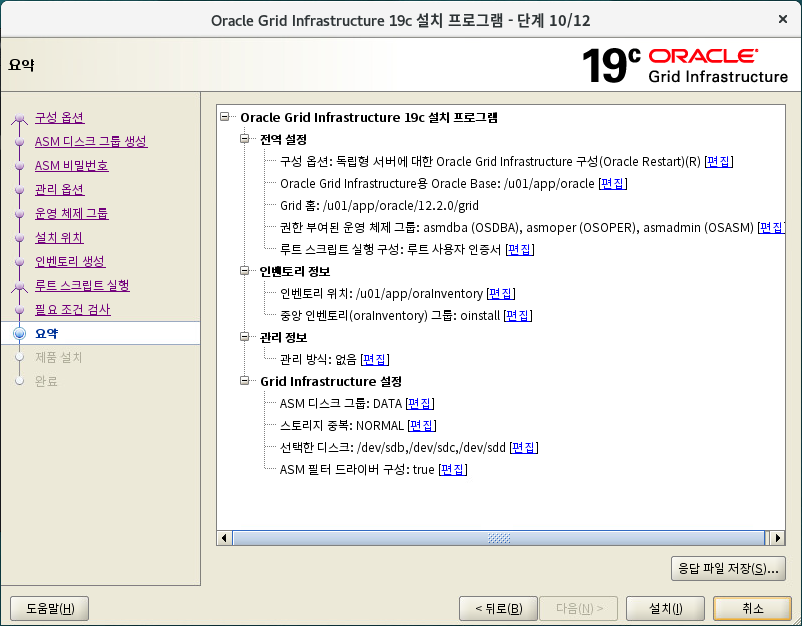Click the ASM 디스크 그룹 생성 step bullet
The width and height of the screenshot is (802, 626).
tap(19, 142)
